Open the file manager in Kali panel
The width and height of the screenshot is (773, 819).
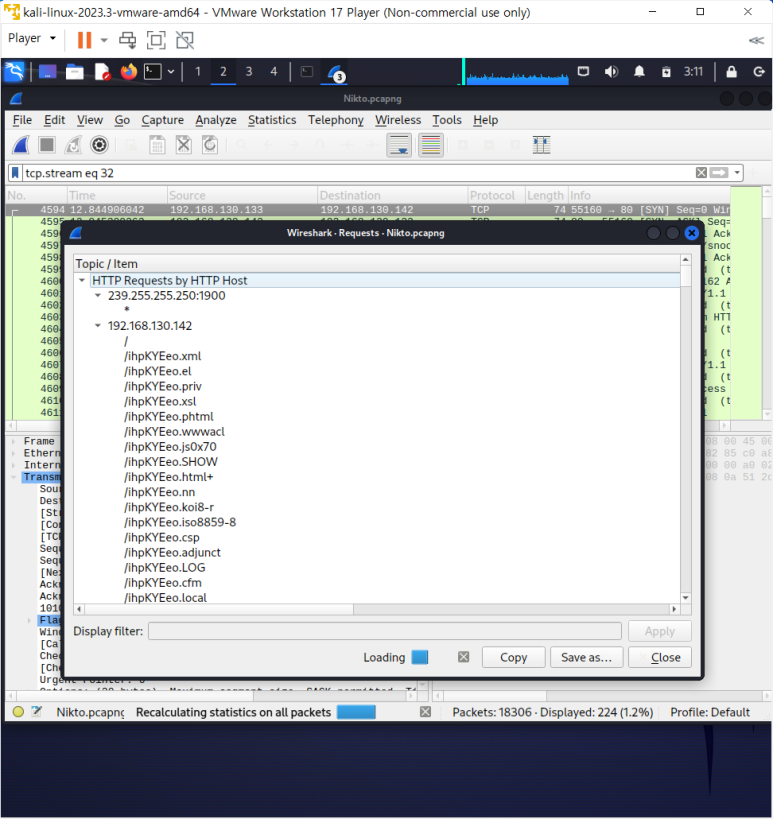75,72
